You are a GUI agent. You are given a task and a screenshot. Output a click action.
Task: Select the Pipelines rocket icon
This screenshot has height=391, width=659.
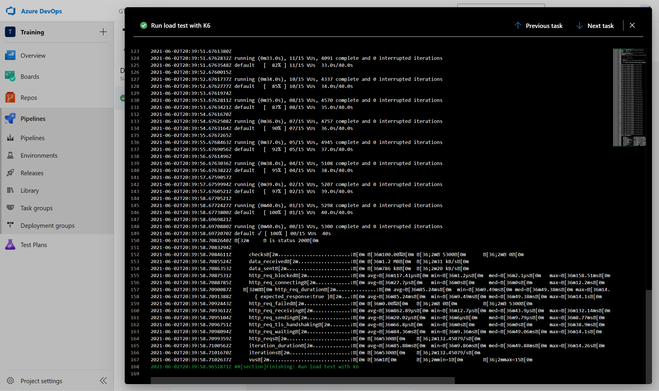[x=10, y=118]
